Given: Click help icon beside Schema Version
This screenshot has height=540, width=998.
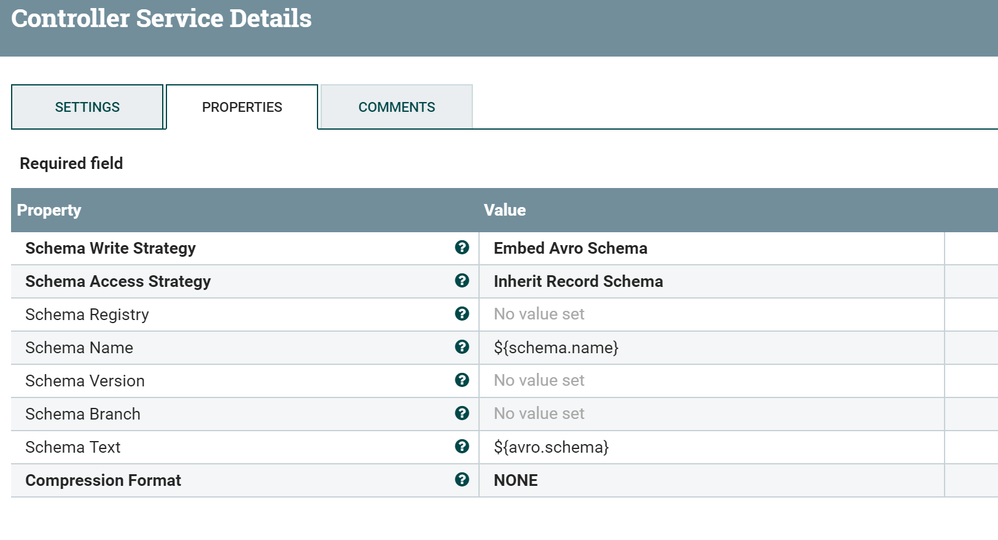Looking at the screenshot, I should click(x=462, y=380).
